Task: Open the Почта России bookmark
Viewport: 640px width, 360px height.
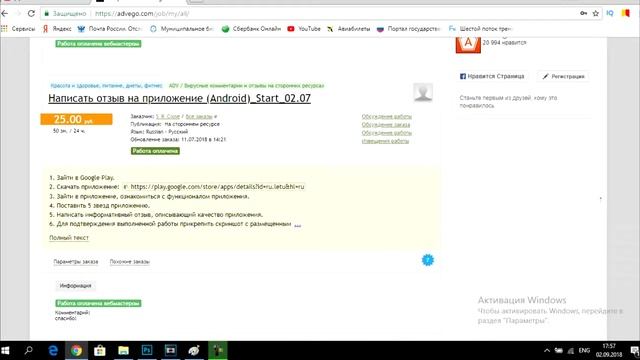Action: [109, 29]
